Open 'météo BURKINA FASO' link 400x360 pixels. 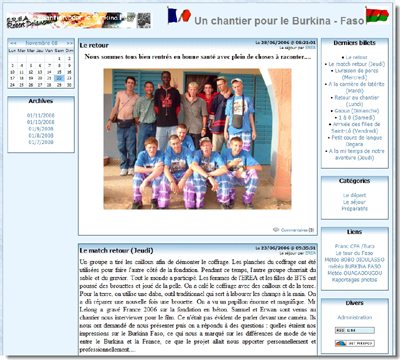(x=355, y=266)
